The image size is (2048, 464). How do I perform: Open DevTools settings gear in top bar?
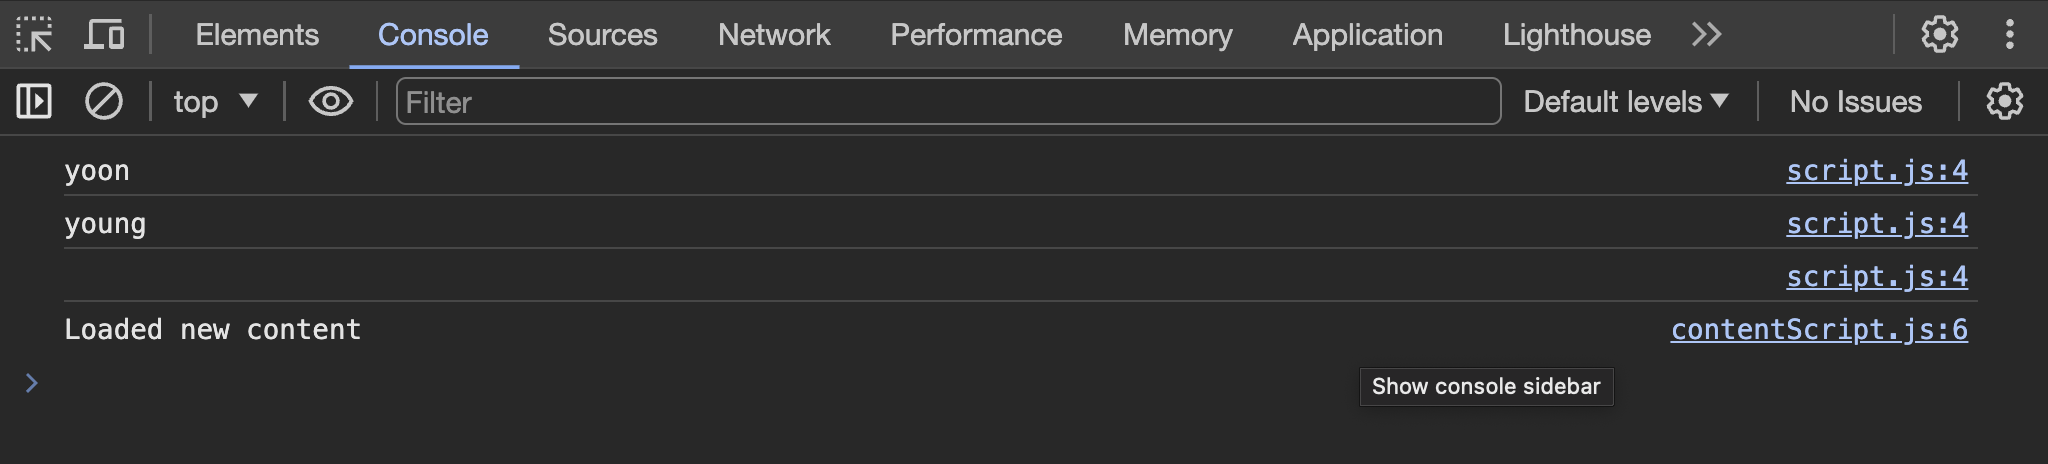click(x=1939, y=35)
